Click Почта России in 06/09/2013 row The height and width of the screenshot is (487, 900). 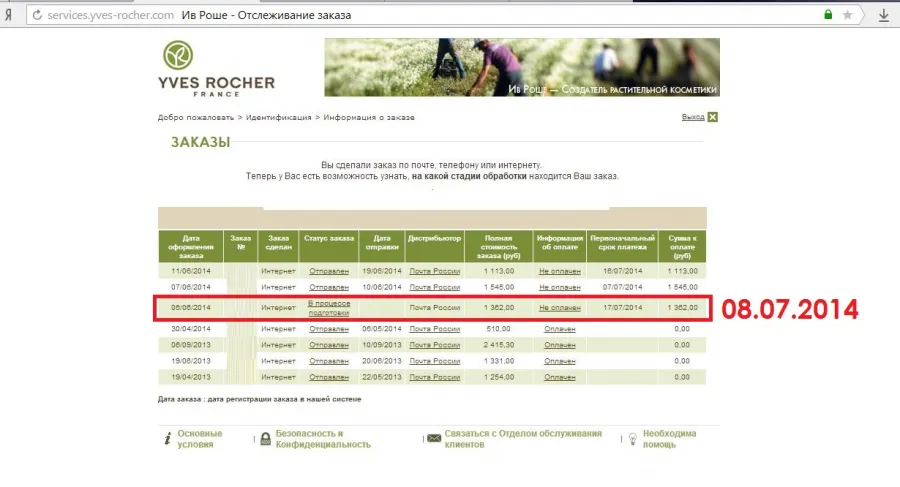(435, 345)
